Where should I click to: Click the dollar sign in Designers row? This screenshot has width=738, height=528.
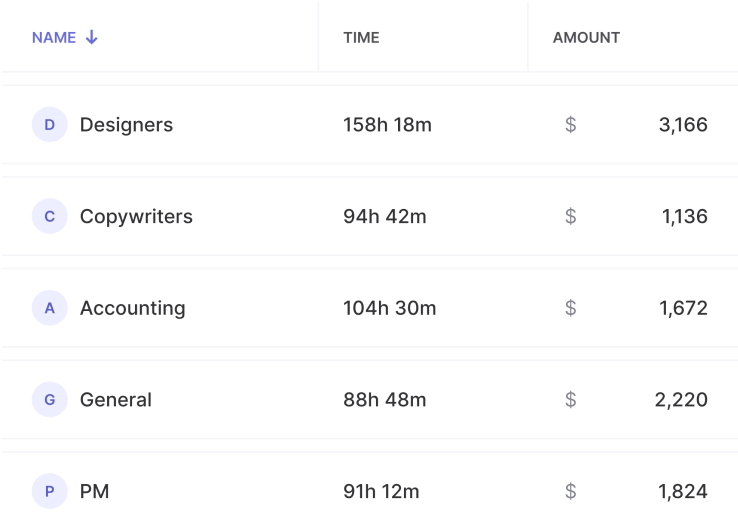point(570,125)
